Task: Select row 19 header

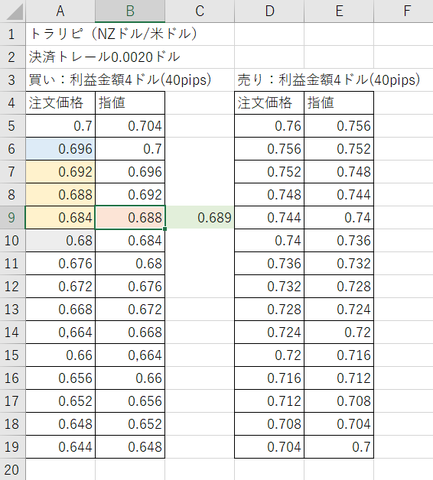Action: pyautogui.click(x=13, y=447)
